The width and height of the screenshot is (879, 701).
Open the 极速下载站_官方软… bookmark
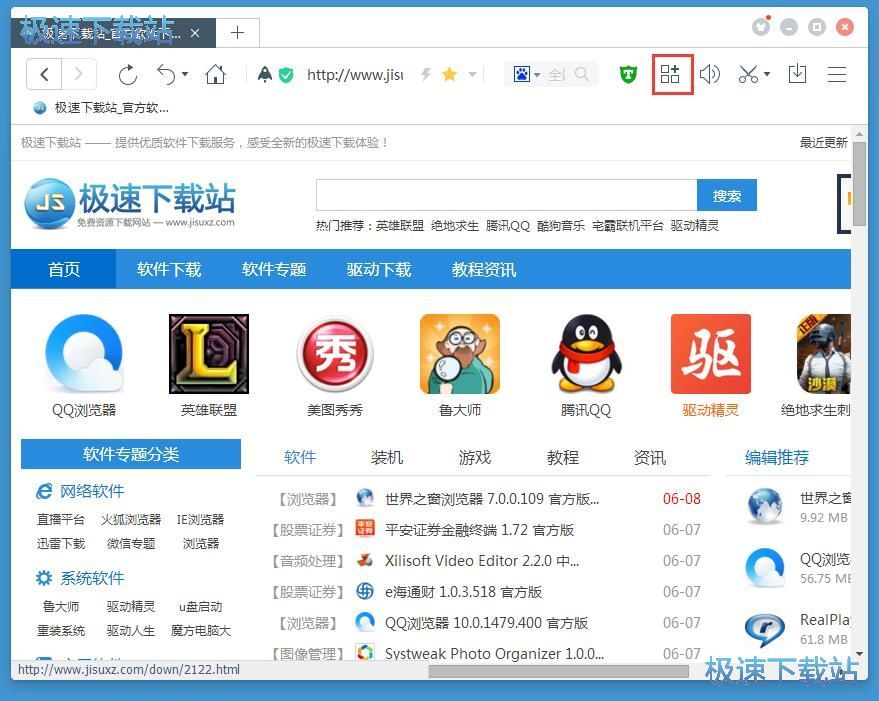tap(101, 108)
